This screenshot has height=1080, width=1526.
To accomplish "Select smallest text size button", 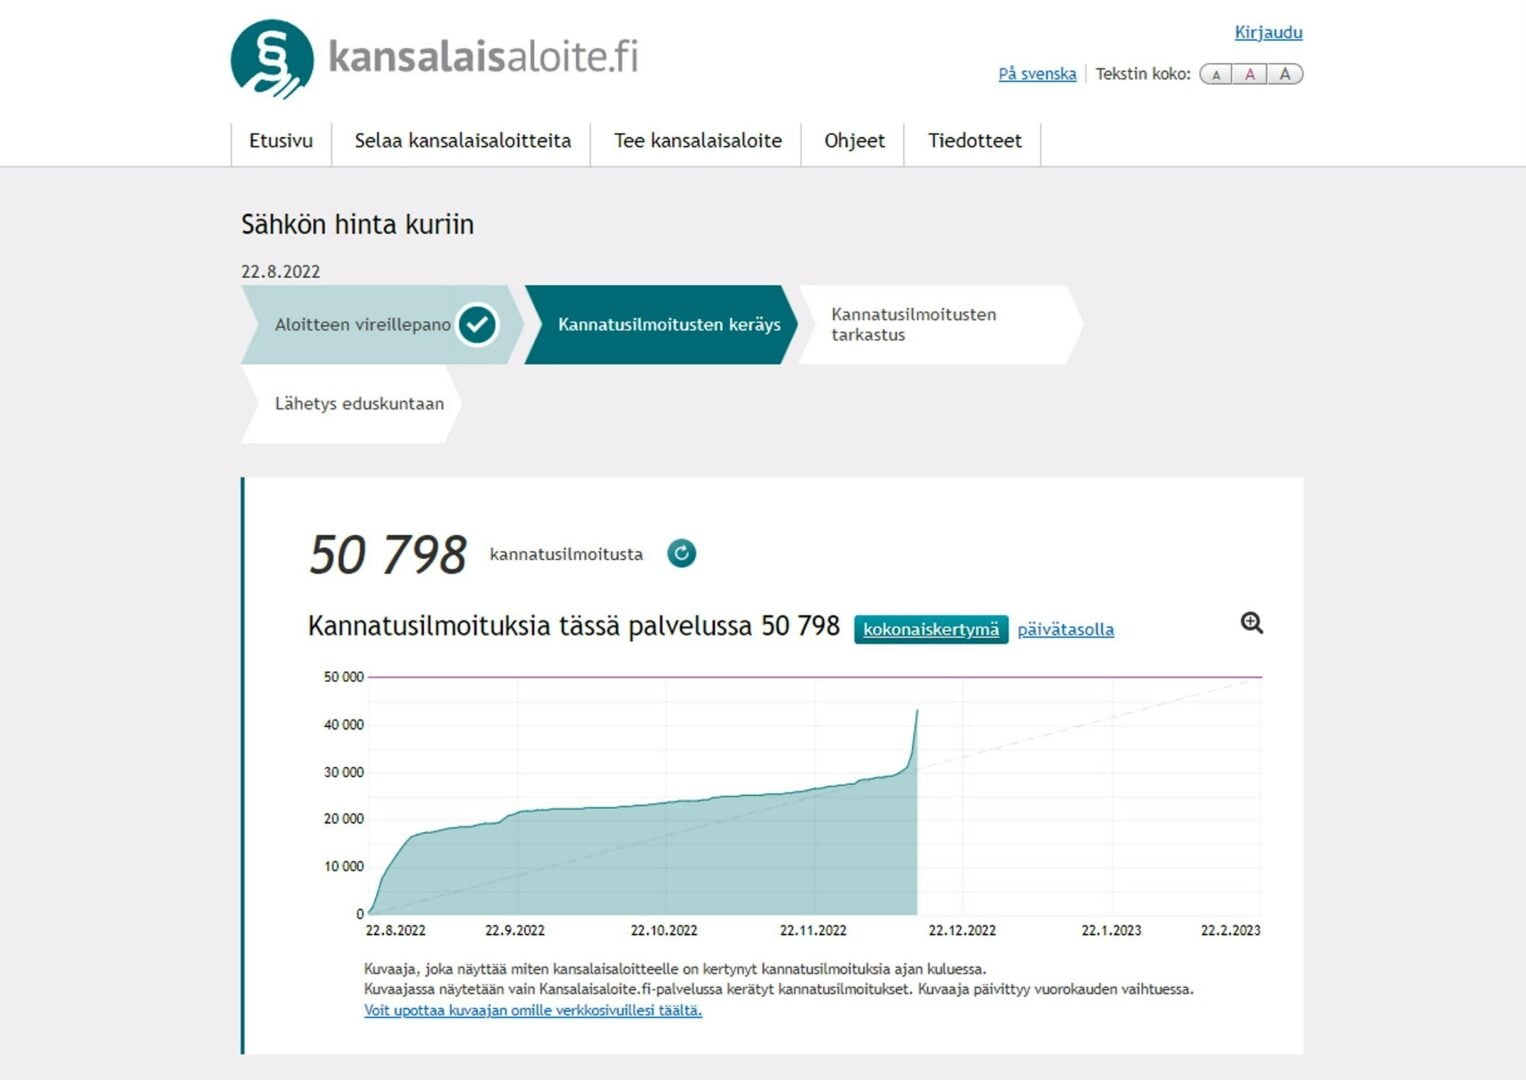I will [1216, 74].
